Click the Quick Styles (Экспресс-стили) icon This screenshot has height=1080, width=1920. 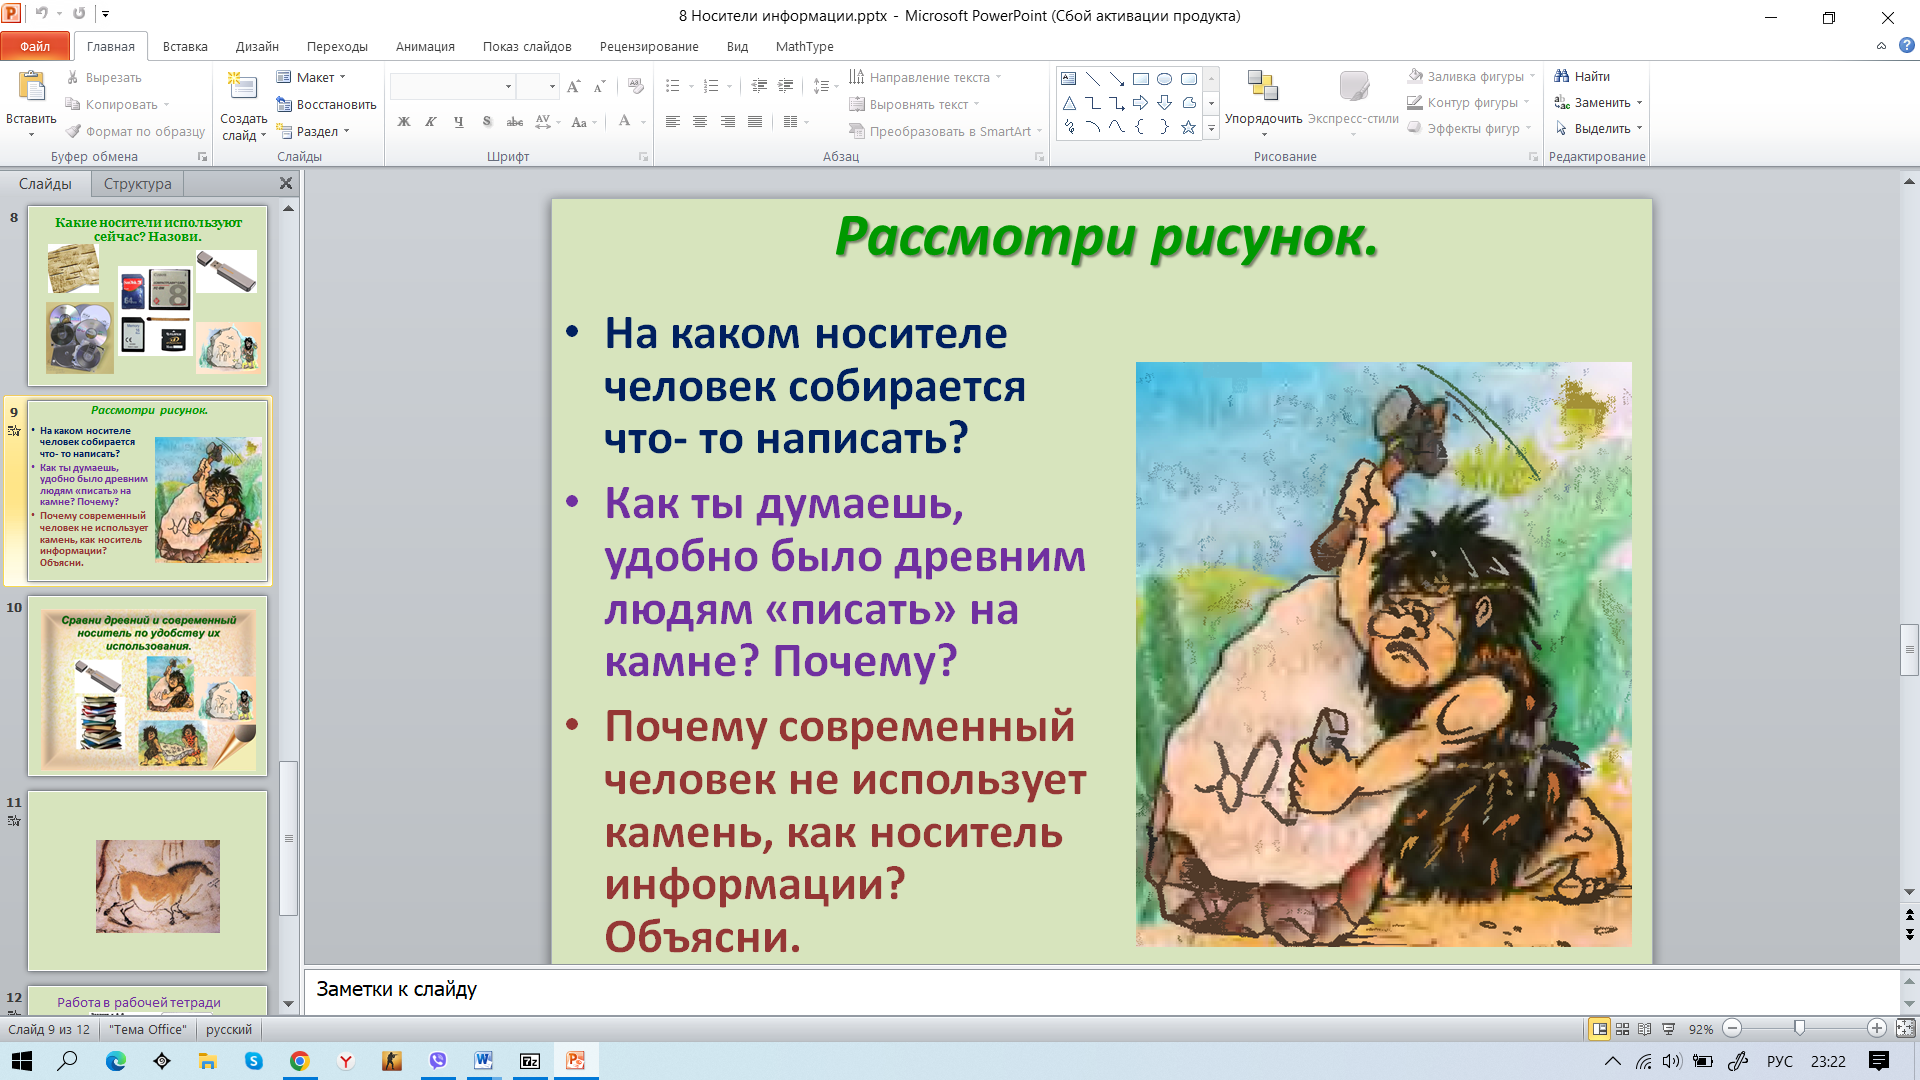coord(1353,86)
